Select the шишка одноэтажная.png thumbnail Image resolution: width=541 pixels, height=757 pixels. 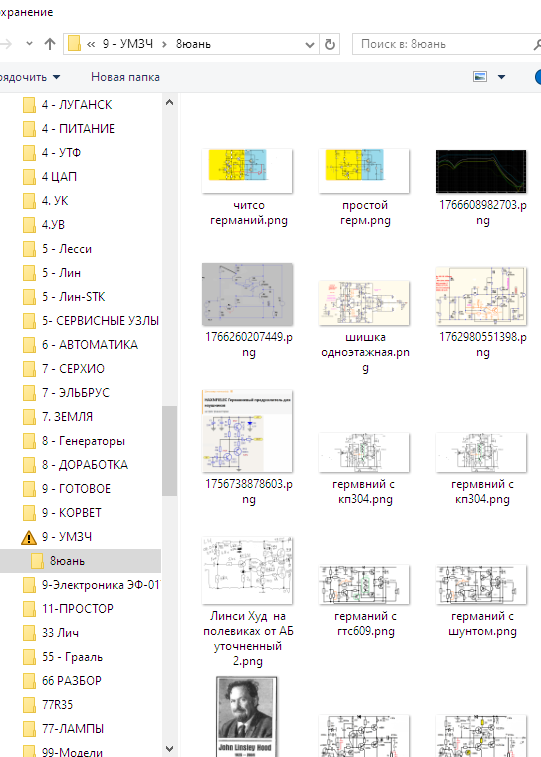pos(364,303)
